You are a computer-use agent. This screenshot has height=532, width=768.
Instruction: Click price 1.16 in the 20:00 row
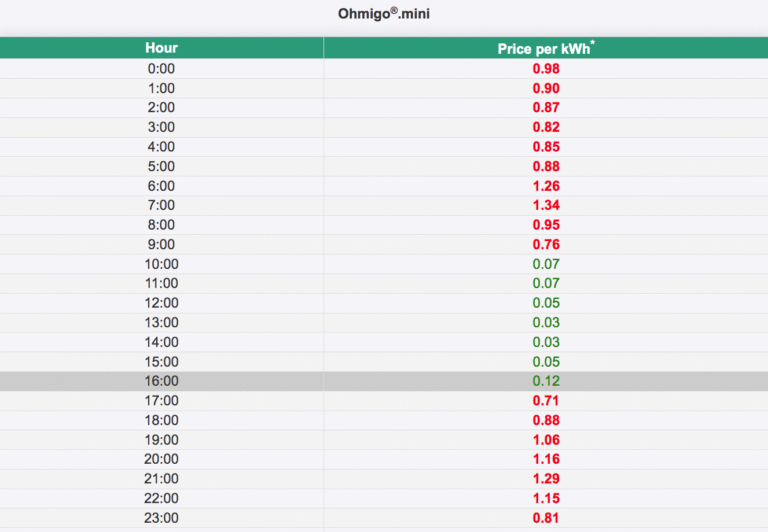click(x=546, y=459)
